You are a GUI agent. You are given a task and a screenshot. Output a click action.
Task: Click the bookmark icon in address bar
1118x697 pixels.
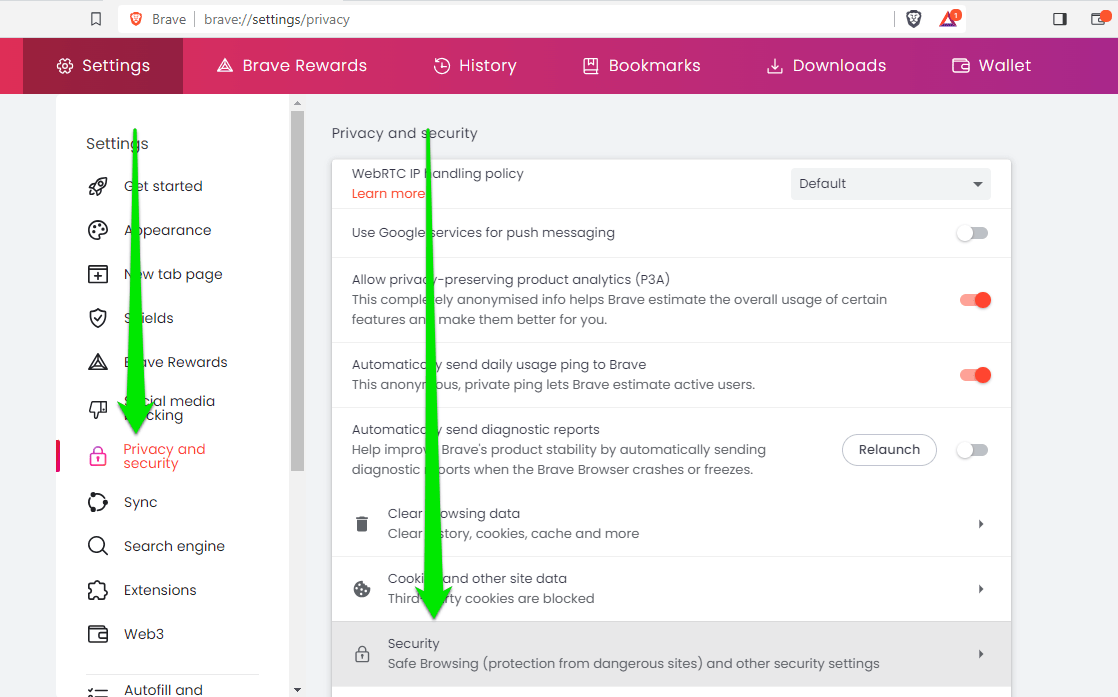96,19
